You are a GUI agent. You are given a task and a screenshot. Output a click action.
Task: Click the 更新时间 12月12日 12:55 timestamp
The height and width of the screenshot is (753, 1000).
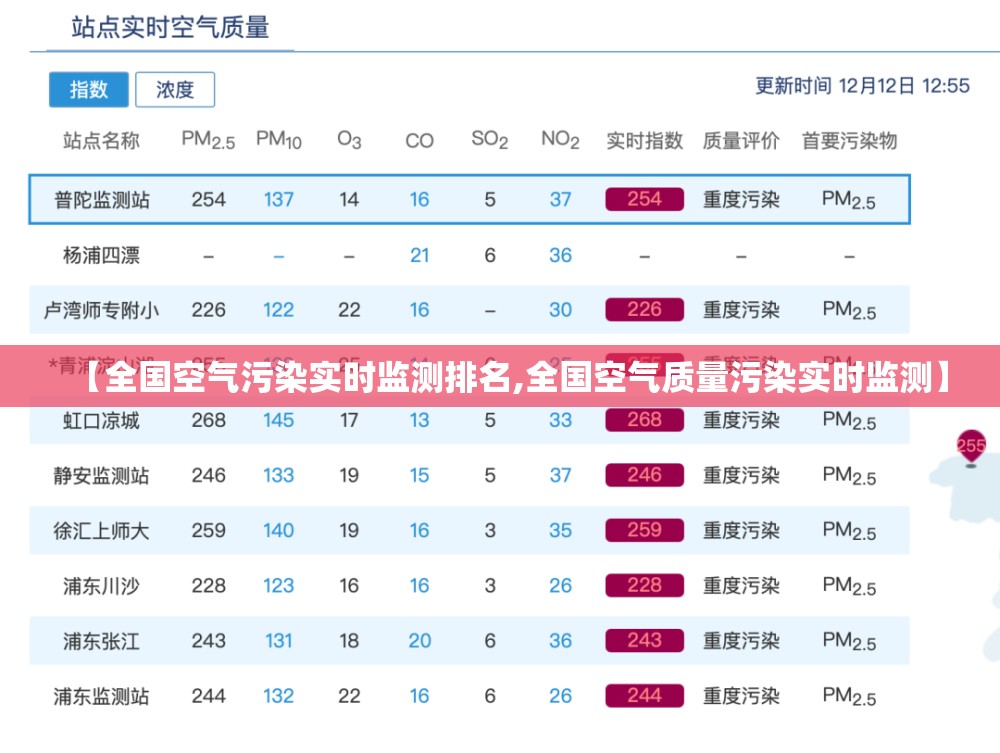click(x=862, y=85)
